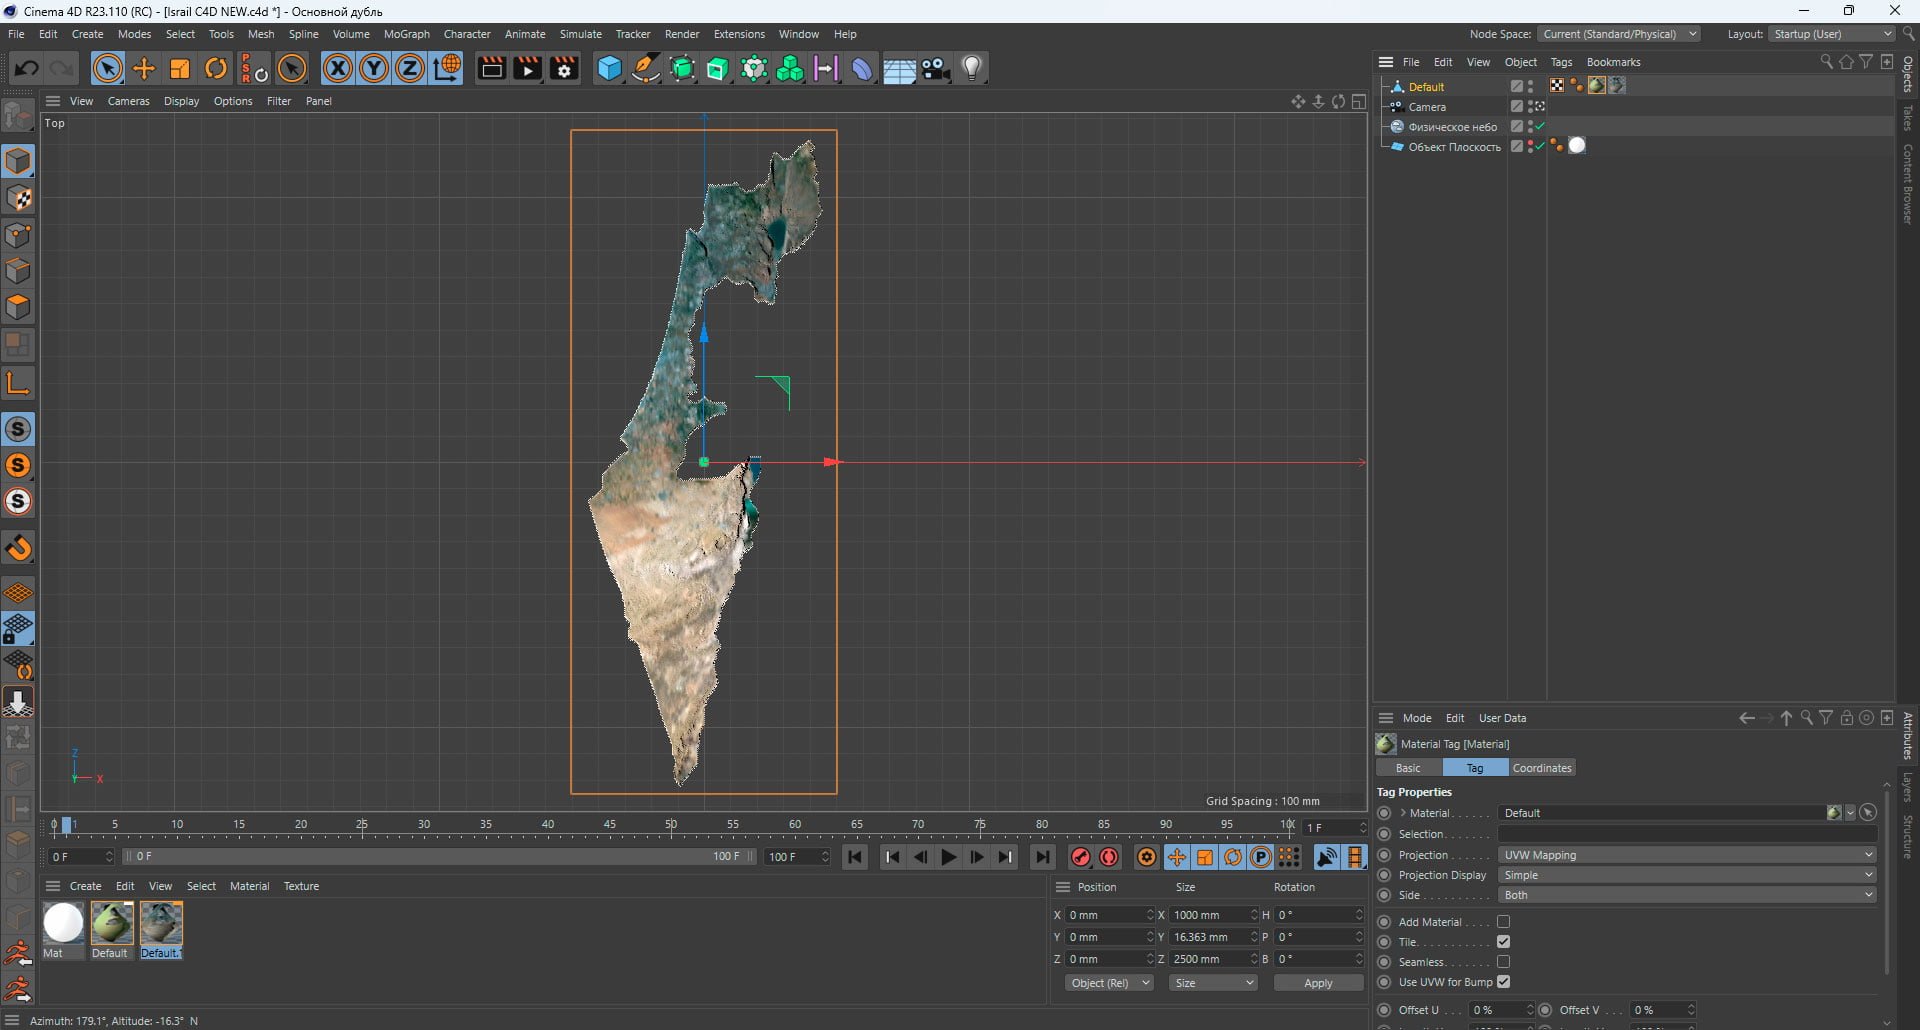Open Edit Render Settings icon
The image size is (1920, 1030).
click(x=564, y=68)
